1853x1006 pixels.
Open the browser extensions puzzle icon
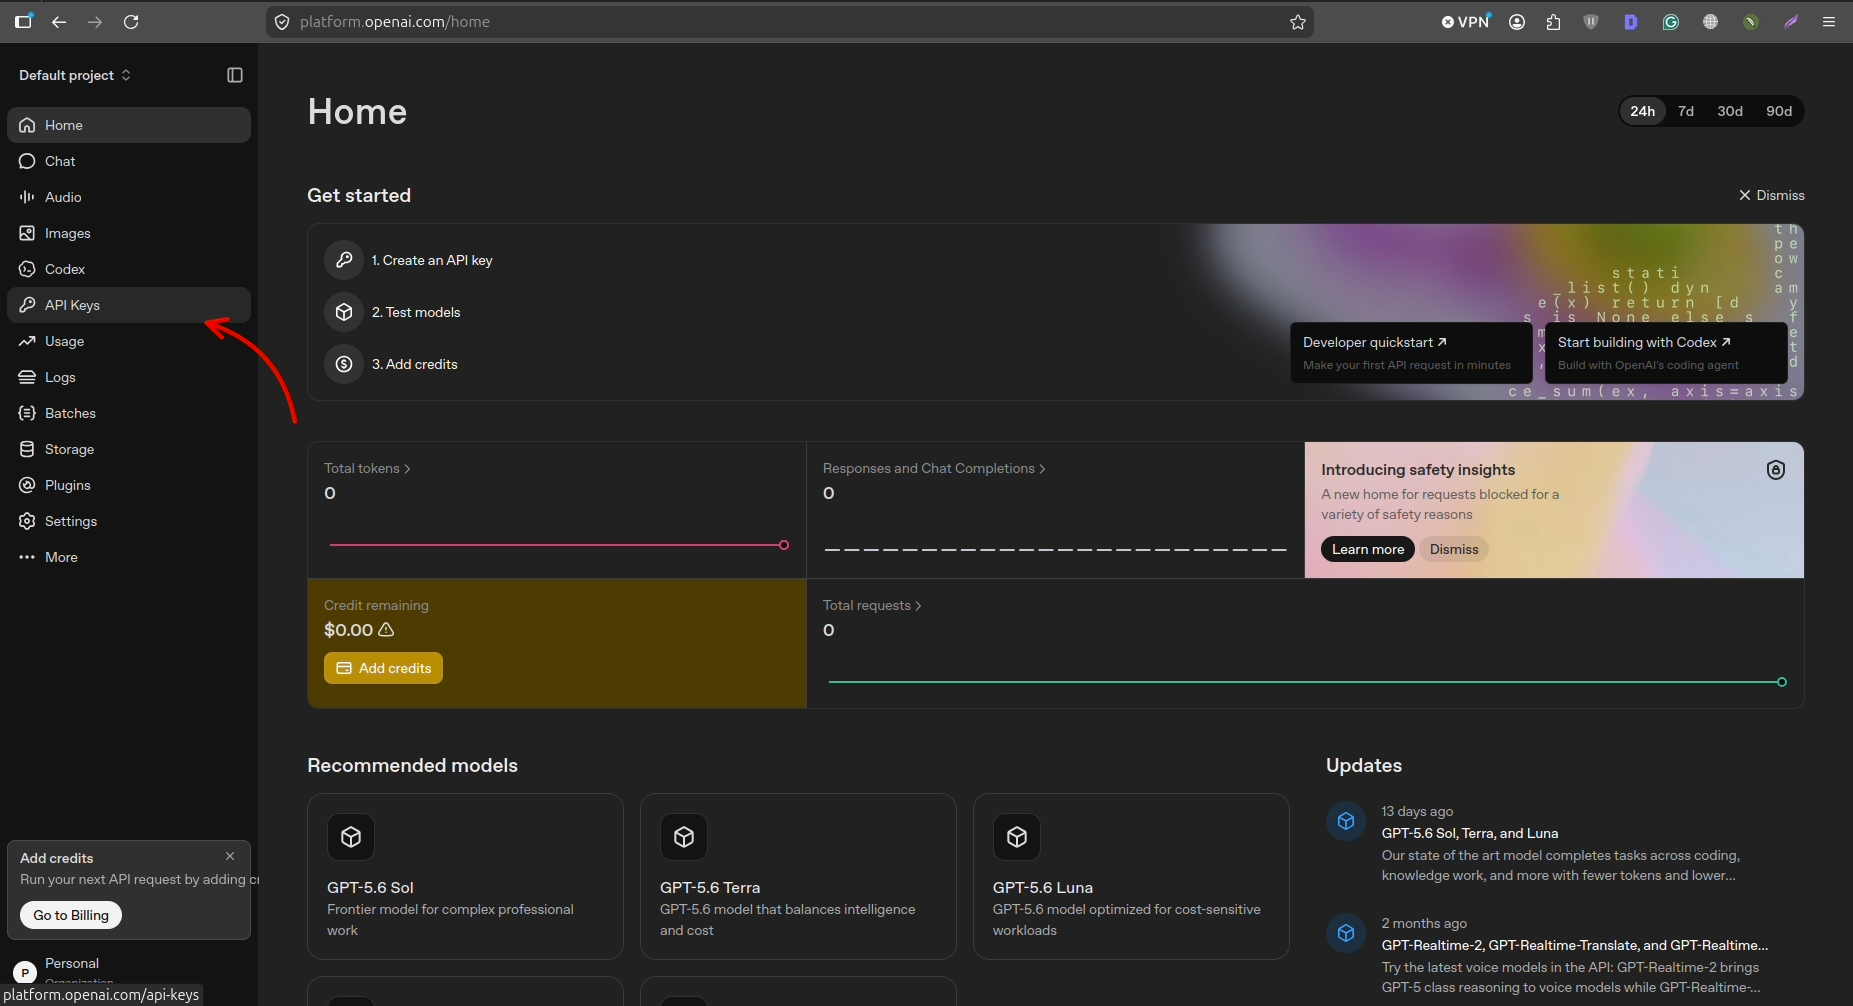(x=1553, y=22)
